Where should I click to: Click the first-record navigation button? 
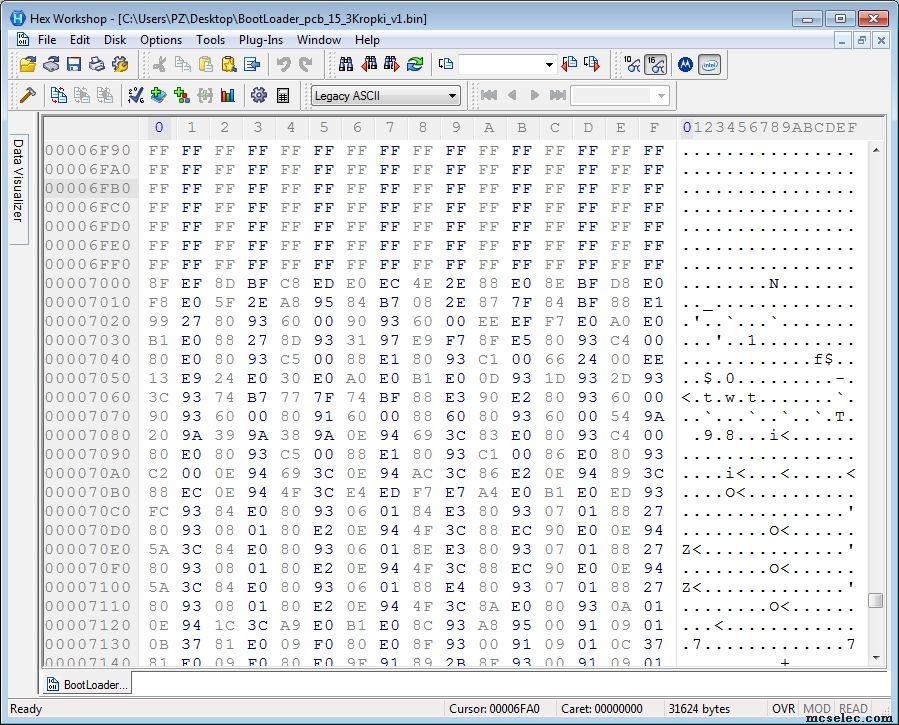[488, 95]
